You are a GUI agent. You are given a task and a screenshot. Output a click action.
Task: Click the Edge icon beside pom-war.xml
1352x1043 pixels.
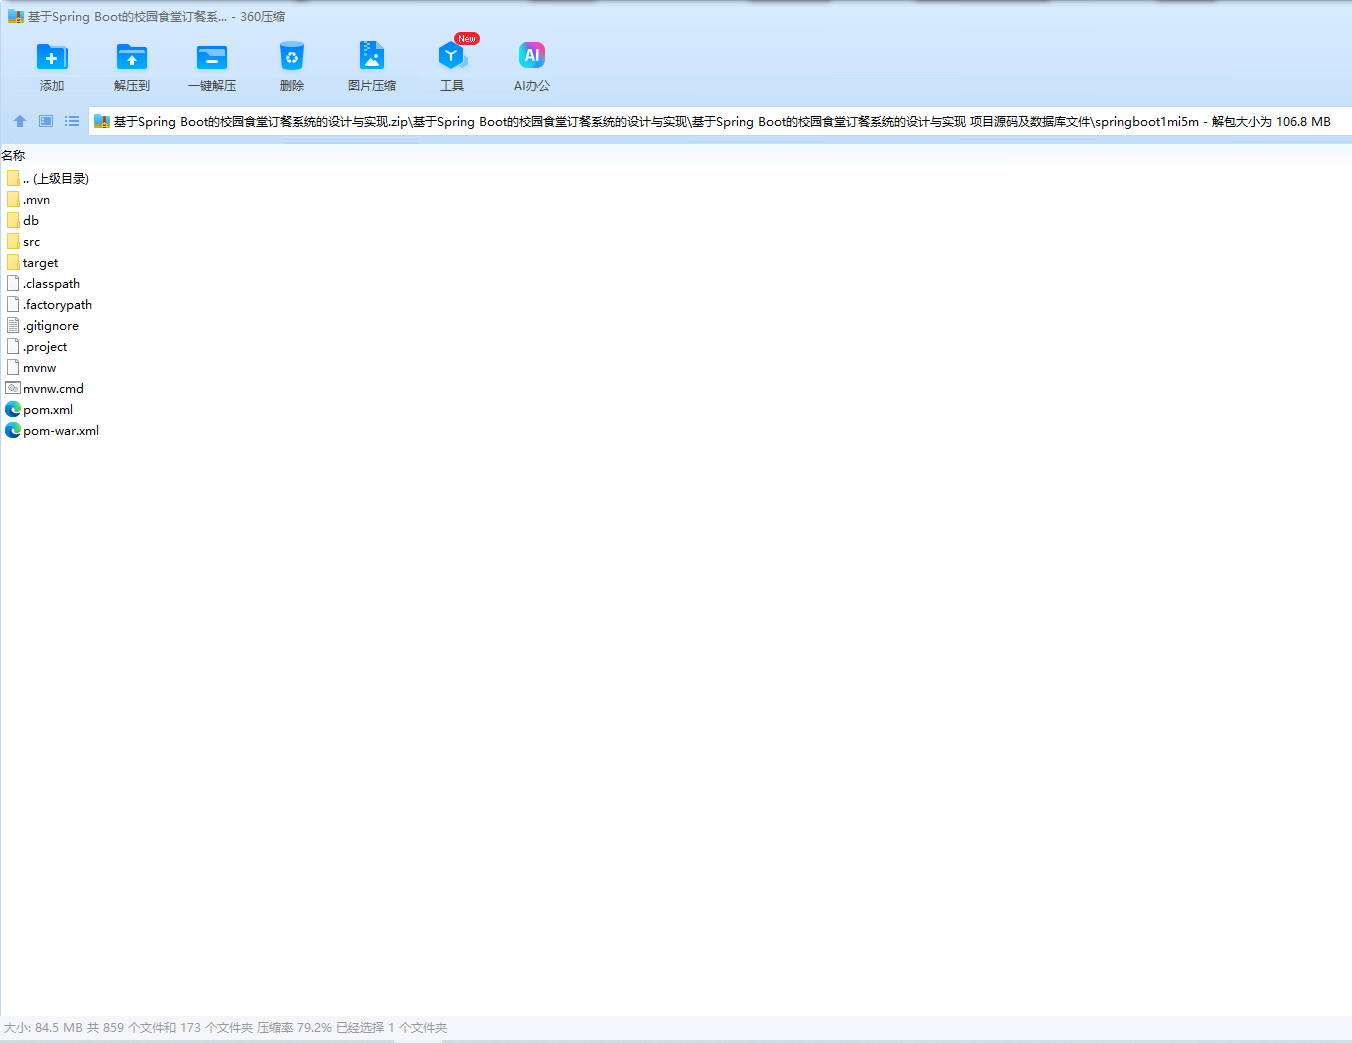pyautogui.click(x=13, y=430)
